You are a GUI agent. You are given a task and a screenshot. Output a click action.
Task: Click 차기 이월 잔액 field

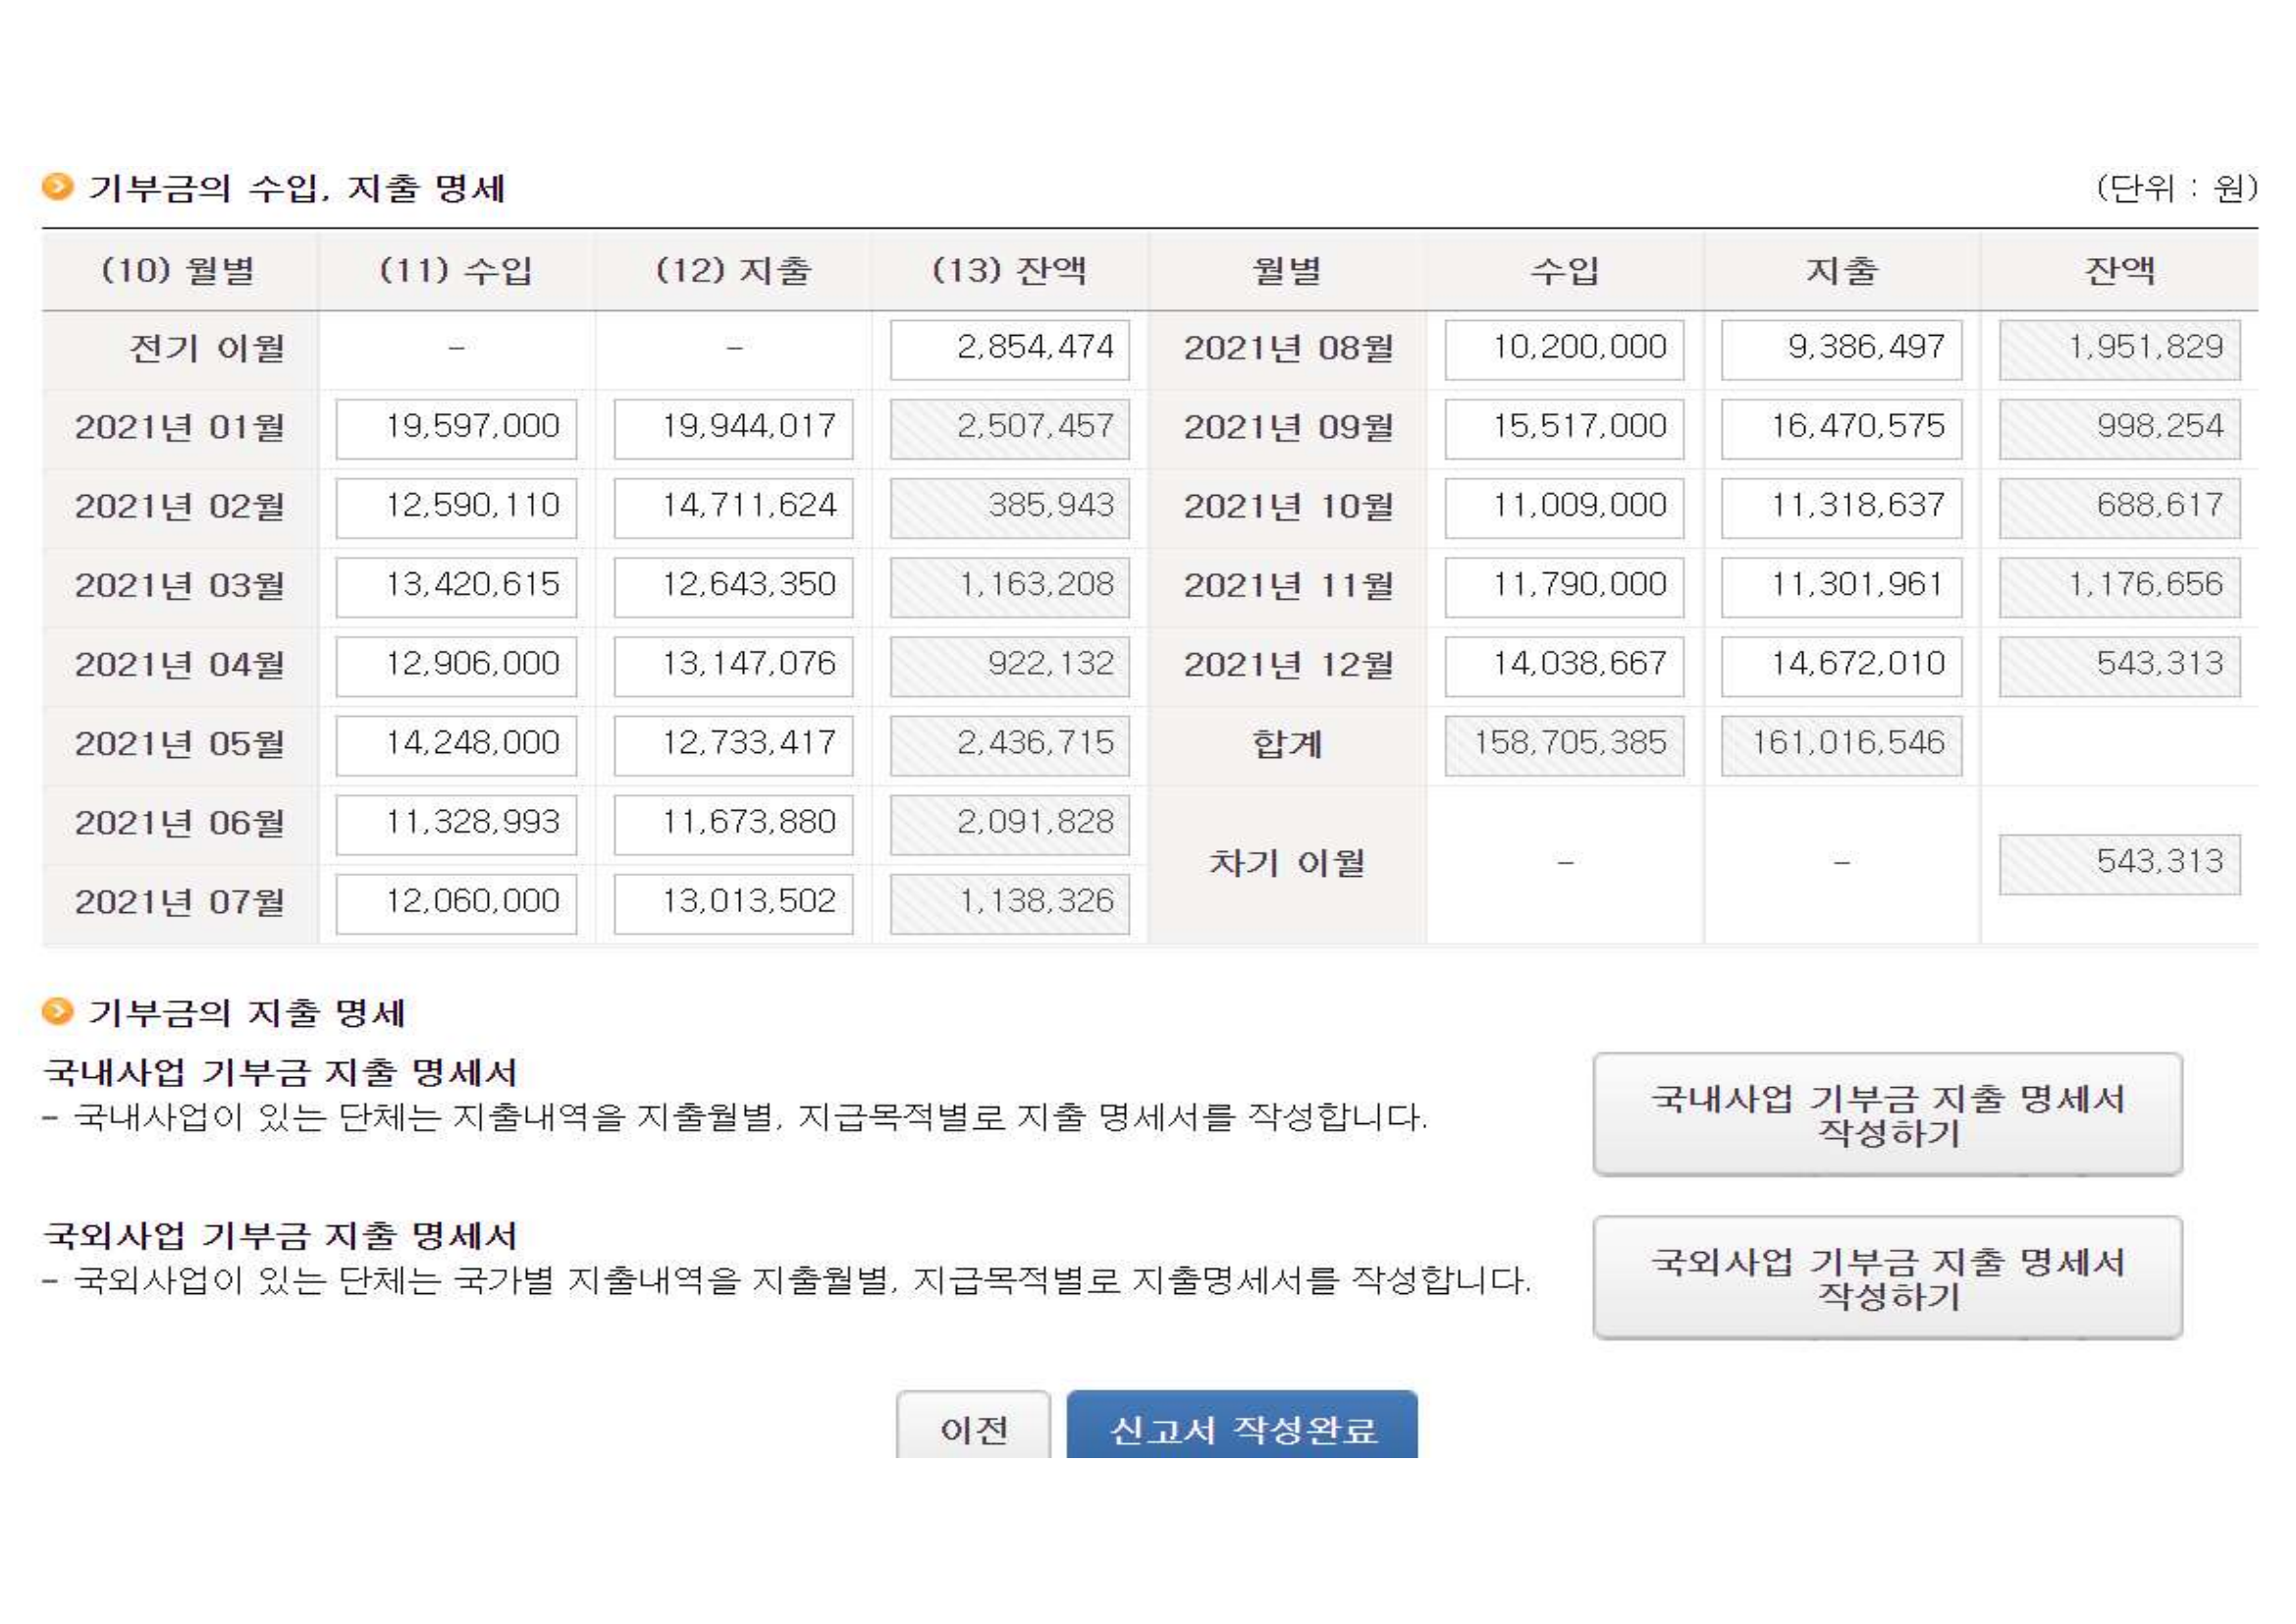coord(2119,863)
